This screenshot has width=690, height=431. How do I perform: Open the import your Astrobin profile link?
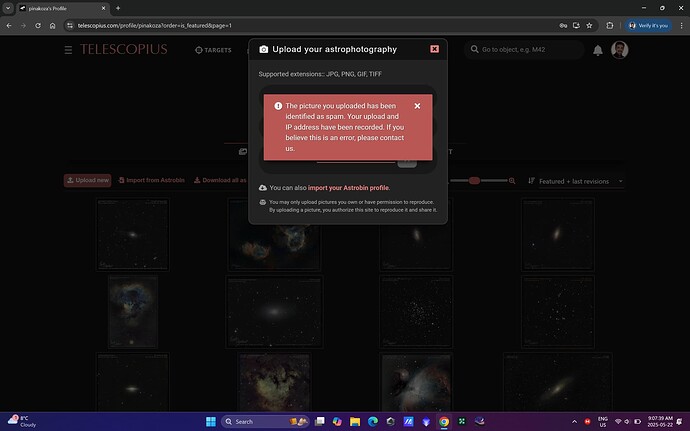pos(349,188)
